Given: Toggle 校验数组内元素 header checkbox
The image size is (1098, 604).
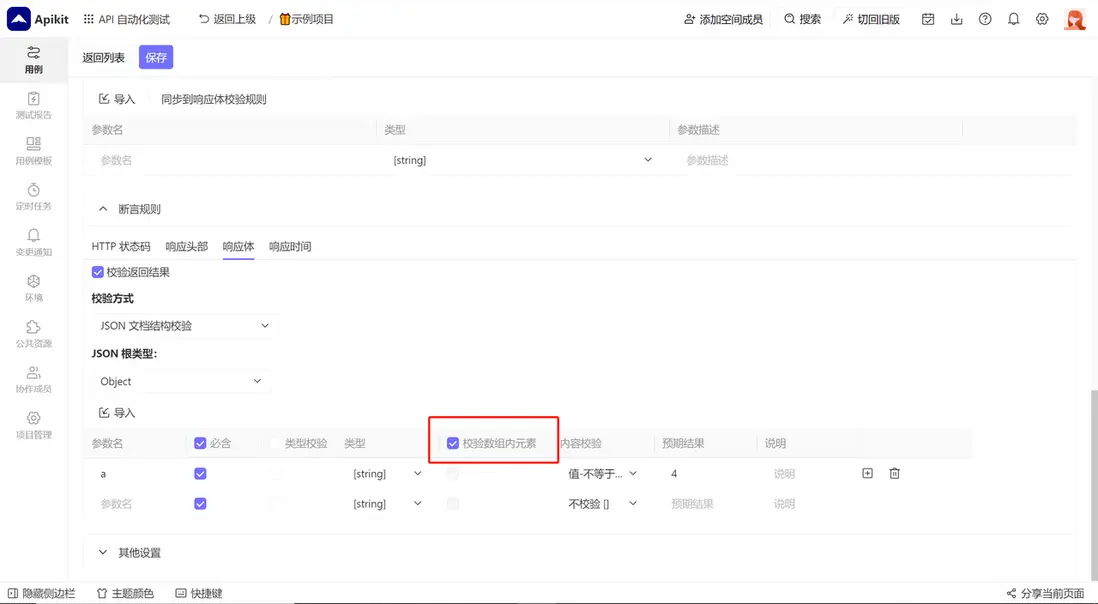Looking at the screenshot, I should pos(452,443).
